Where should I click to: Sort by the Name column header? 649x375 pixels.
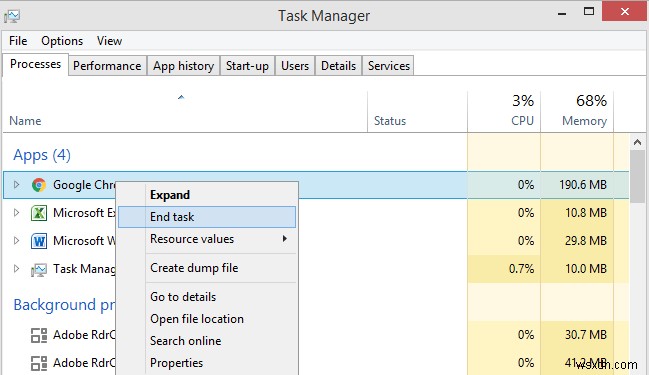[185, 112]
